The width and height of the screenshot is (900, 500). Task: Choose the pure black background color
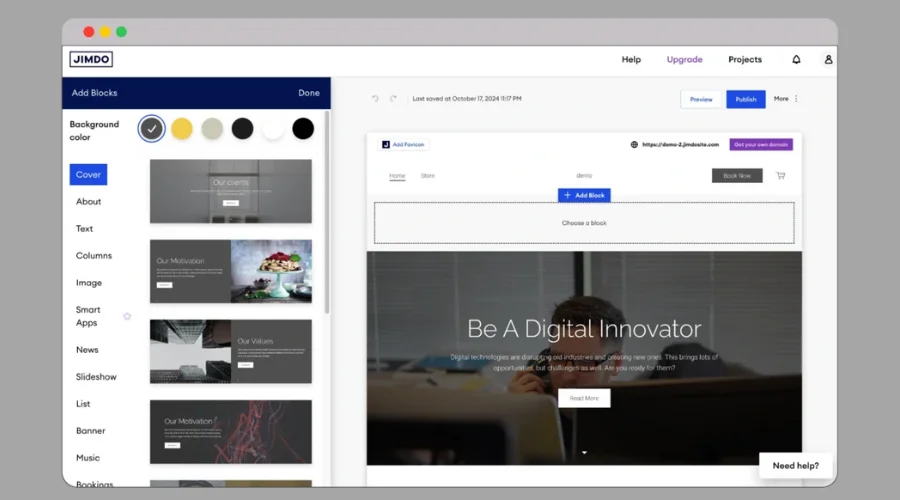(303, 129)
